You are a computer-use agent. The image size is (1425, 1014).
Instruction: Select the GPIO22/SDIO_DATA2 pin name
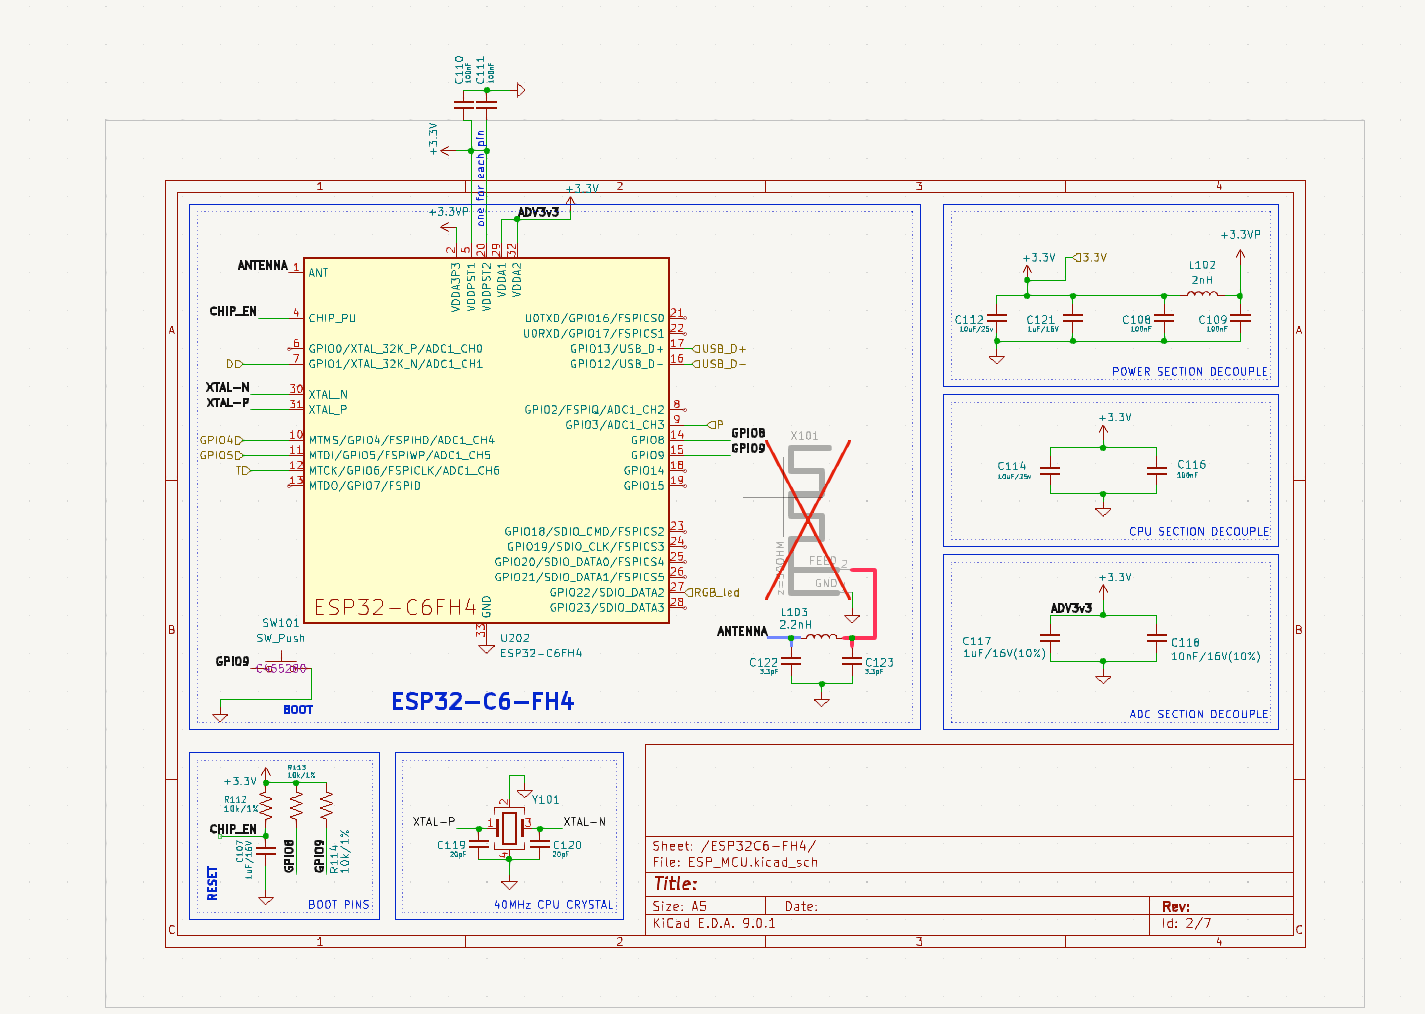click(607, 593)
